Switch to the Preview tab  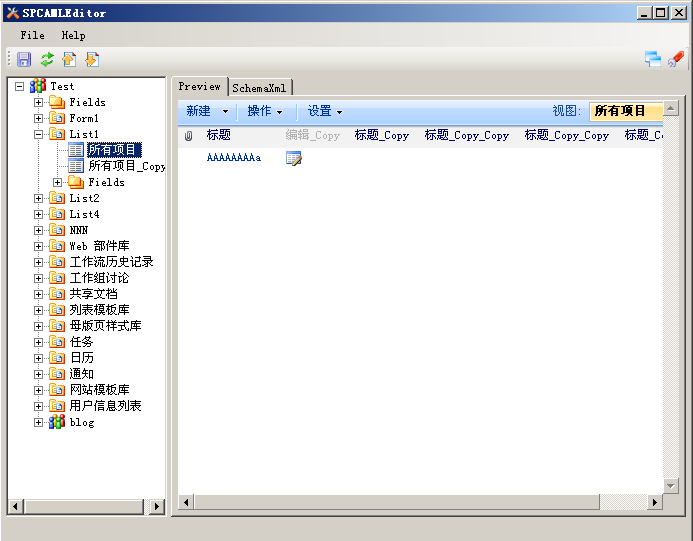tap(199, 87)
